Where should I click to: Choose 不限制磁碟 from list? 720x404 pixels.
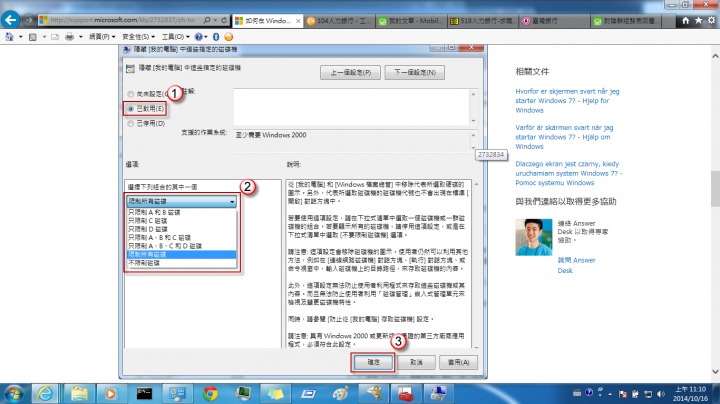(181, 263)
